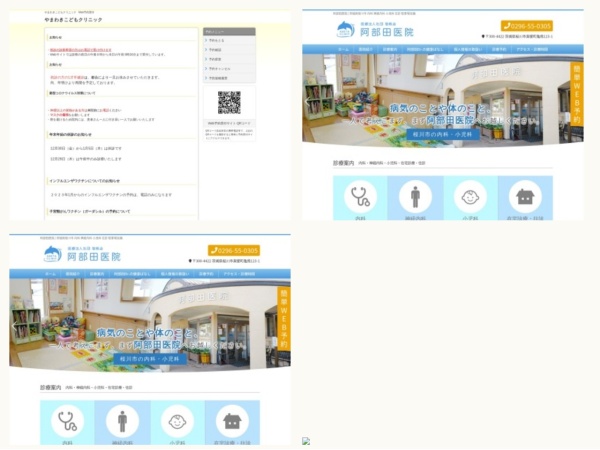Click the stethoscope 内科 icon in upper 阿部田医院 page
The height and width of the screenshot is (450, 600).
tap(360, 196)
